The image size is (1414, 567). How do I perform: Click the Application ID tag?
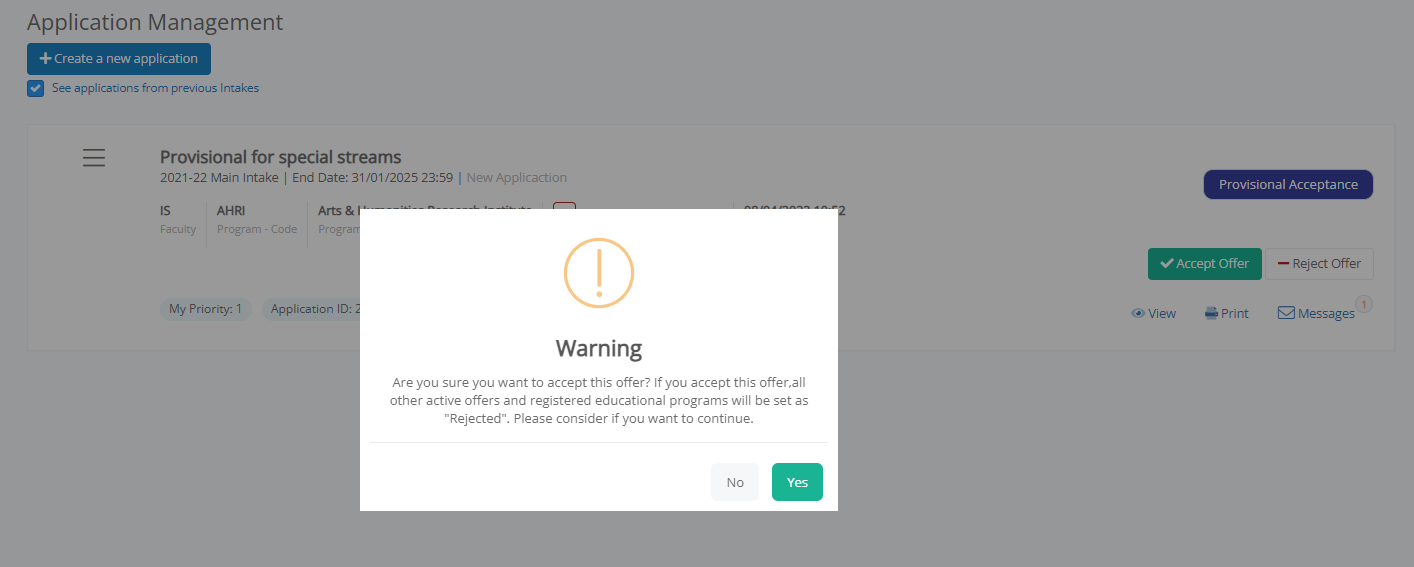311,309
